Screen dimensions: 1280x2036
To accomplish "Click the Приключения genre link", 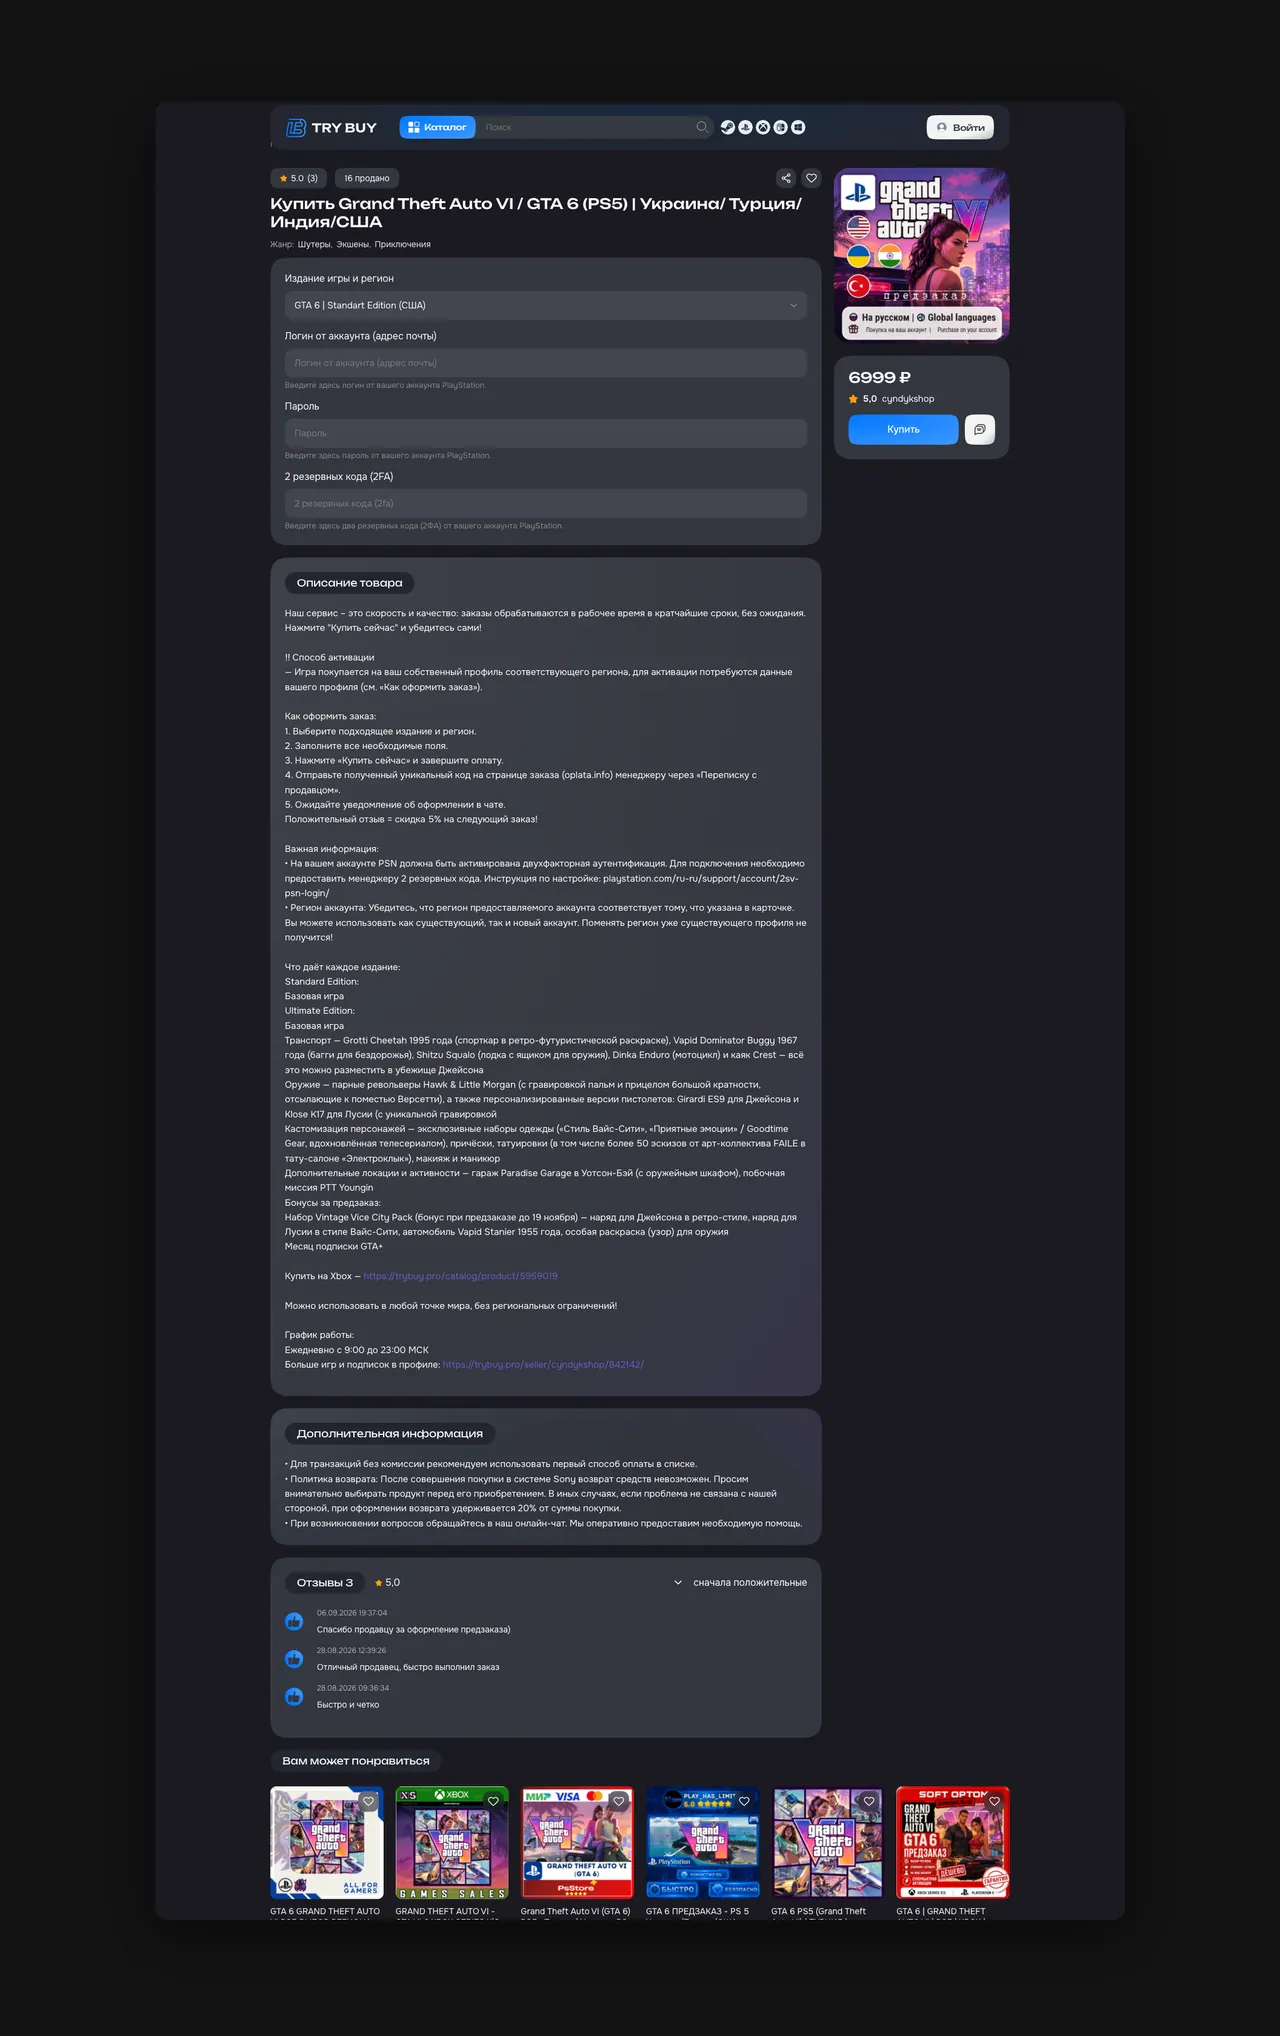I will point(403,244).
